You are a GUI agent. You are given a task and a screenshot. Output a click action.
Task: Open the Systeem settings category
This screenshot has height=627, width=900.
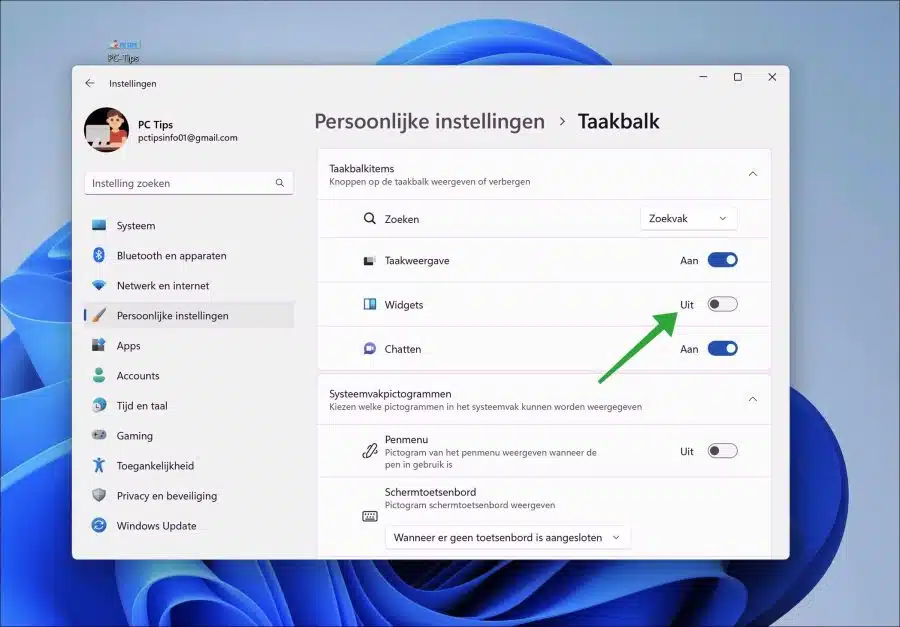[135, 226]
